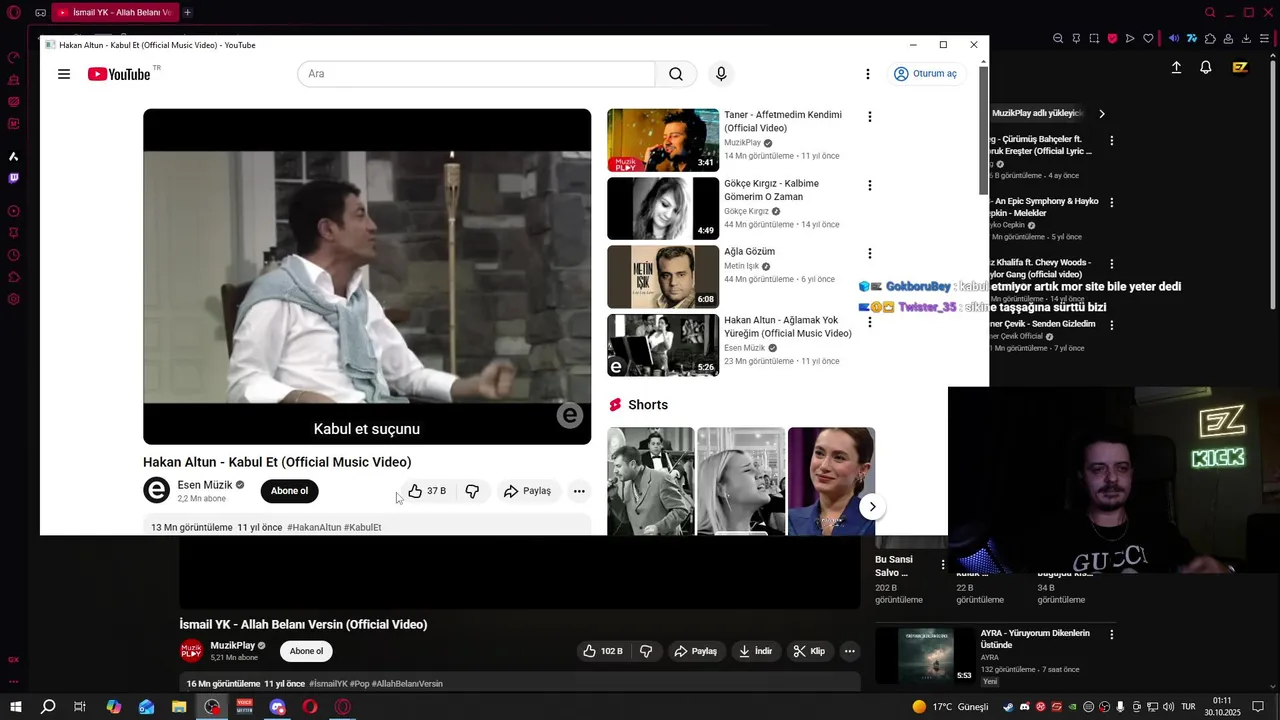Open File Explorer from taskbar

pos(179,707)
